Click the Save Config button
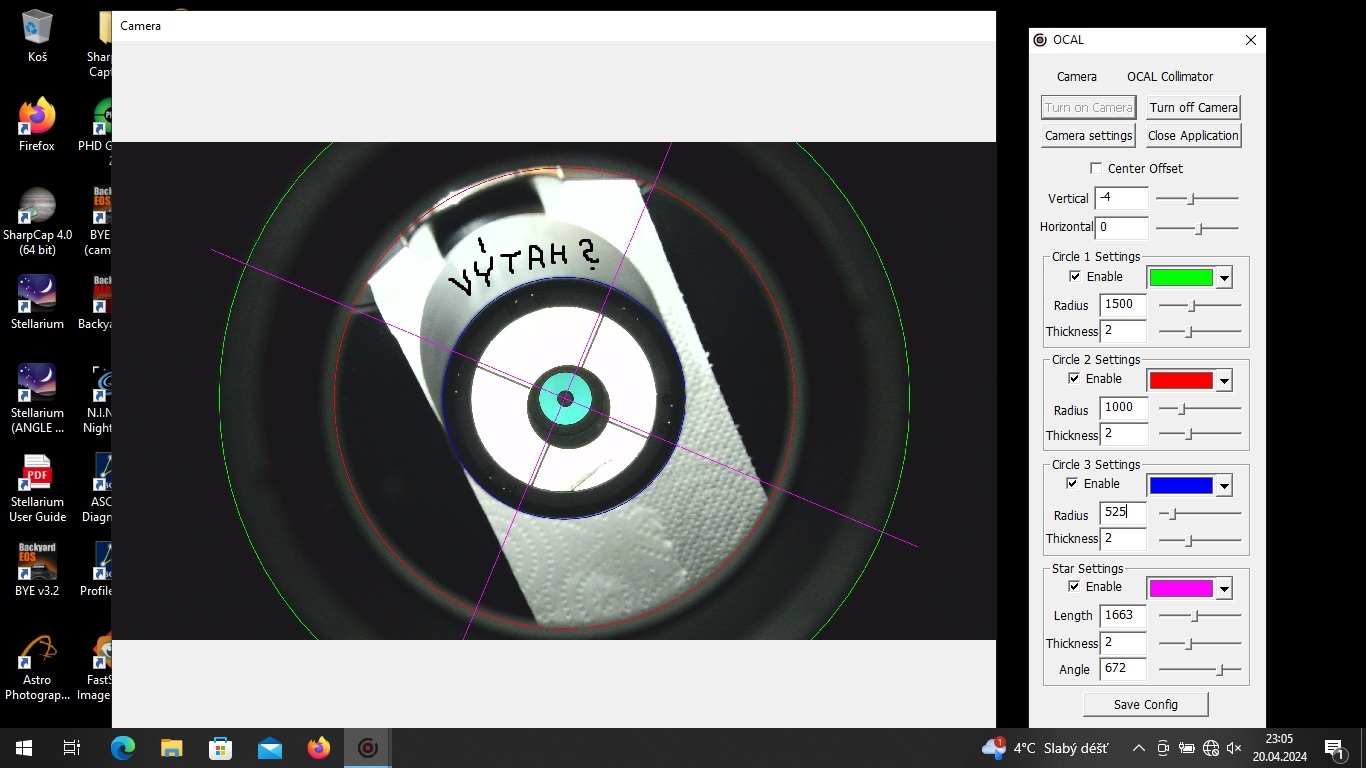 [x=1146, y=705]
